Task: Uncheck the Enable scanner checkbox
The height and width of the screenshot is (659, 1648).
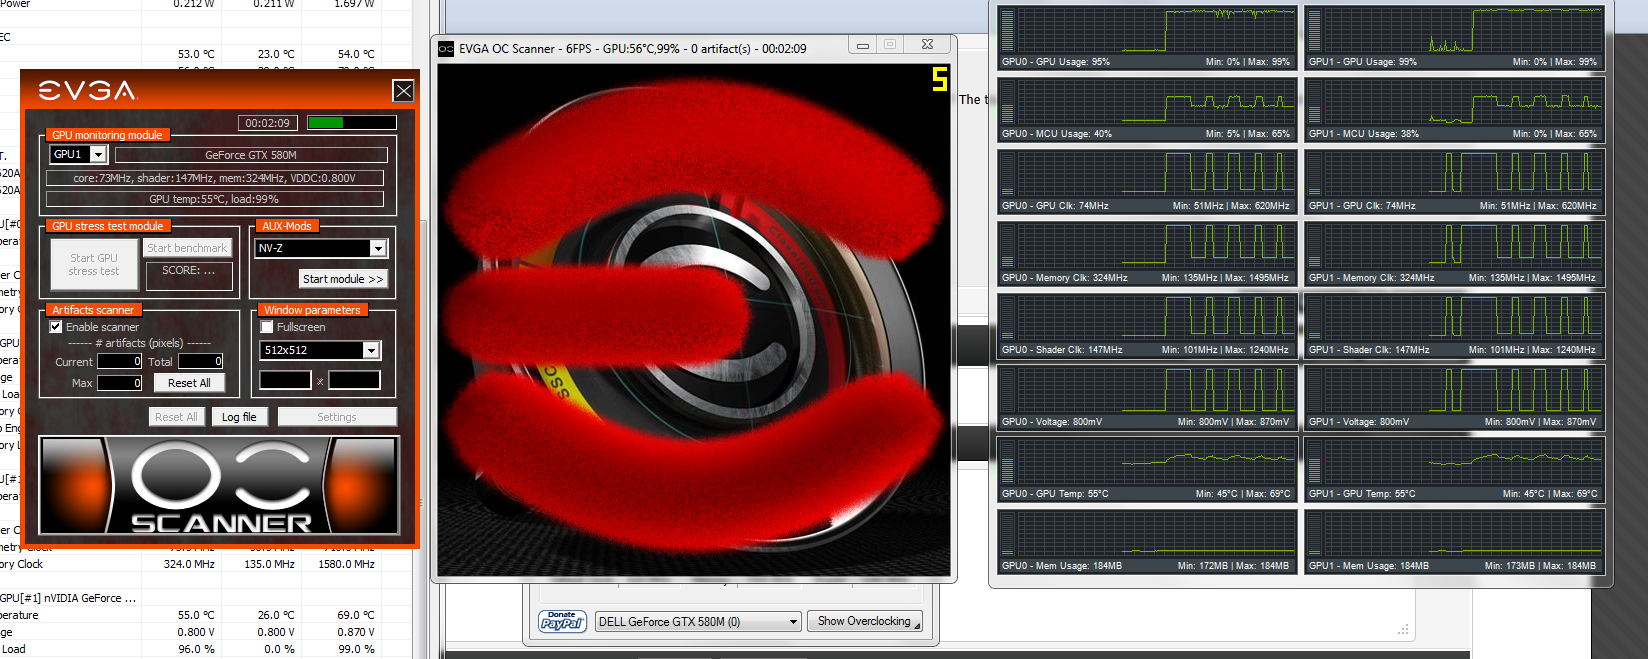Action: (x=56, y=326)
